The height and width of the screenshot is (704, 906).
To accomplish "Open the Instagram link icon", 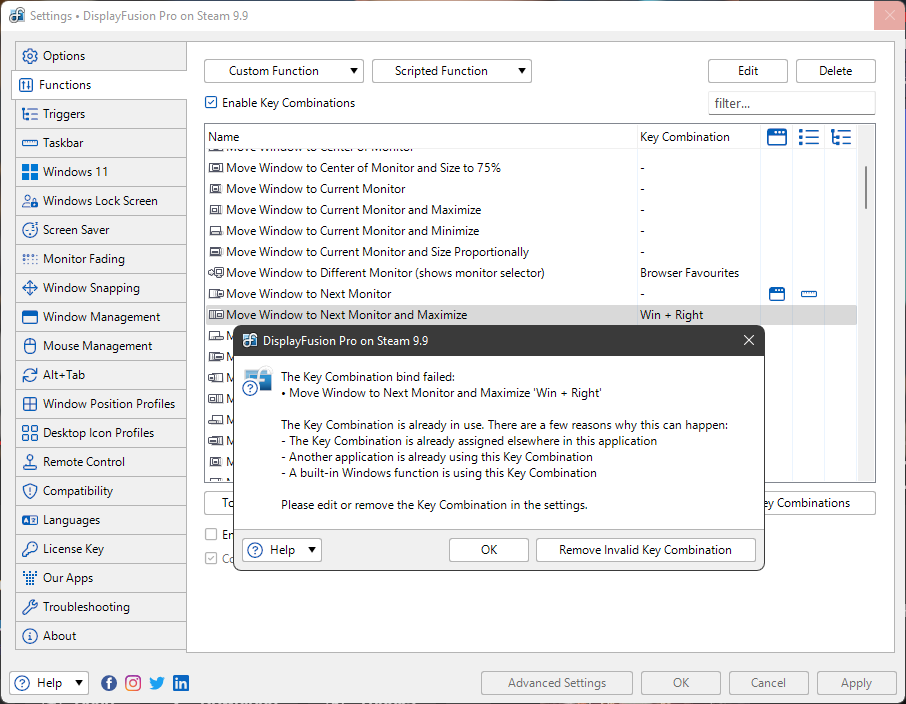I will click(133, 683).
